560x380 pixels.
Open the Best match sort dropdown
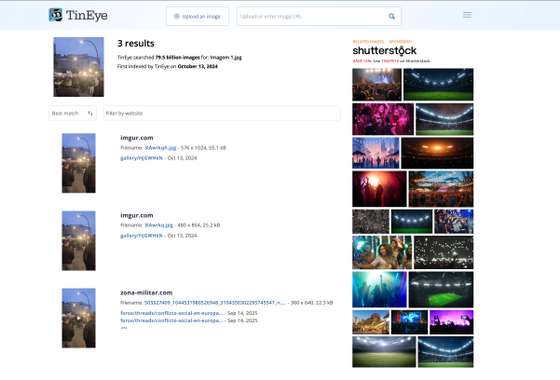click(x=72, y=113)
